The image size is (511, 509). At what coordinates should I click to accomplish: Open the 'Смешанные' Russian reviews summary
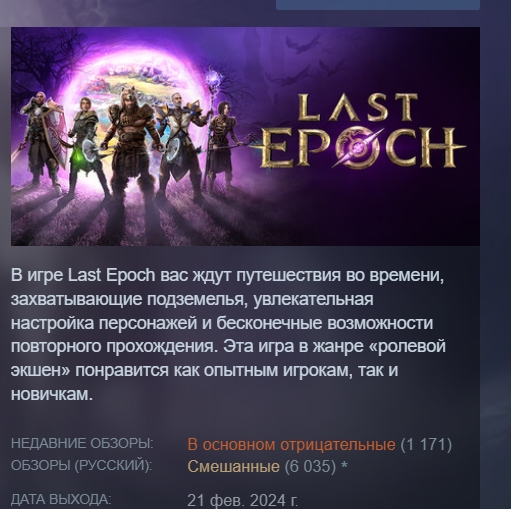233,466
